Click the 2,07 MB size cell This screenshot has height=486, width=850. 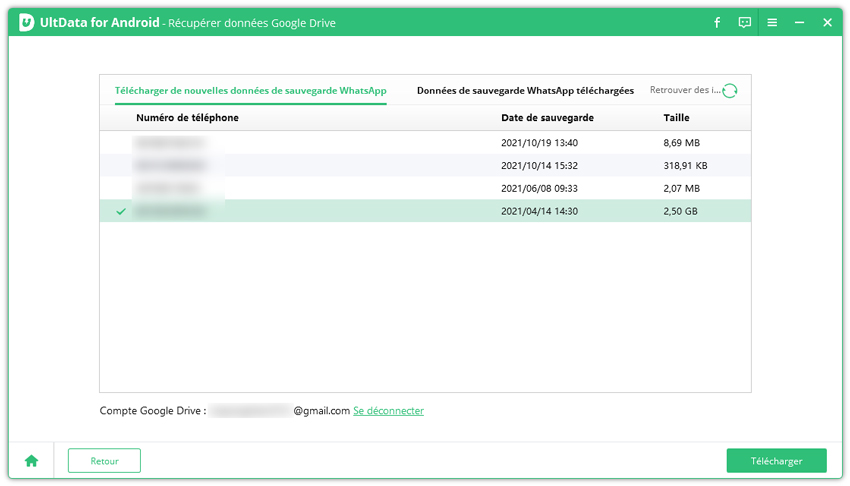click(x=681, y=189)
